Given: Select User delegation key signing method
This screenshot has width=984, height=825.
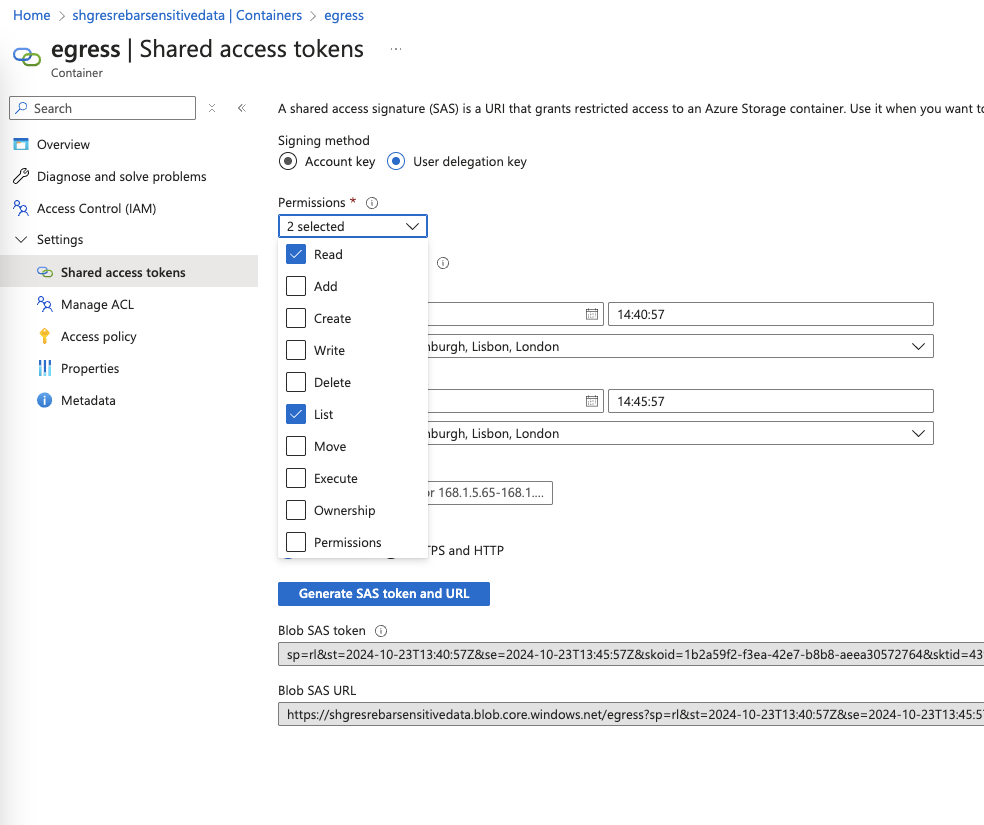Looking at the screenshot, I should click(x=396, y=161).
